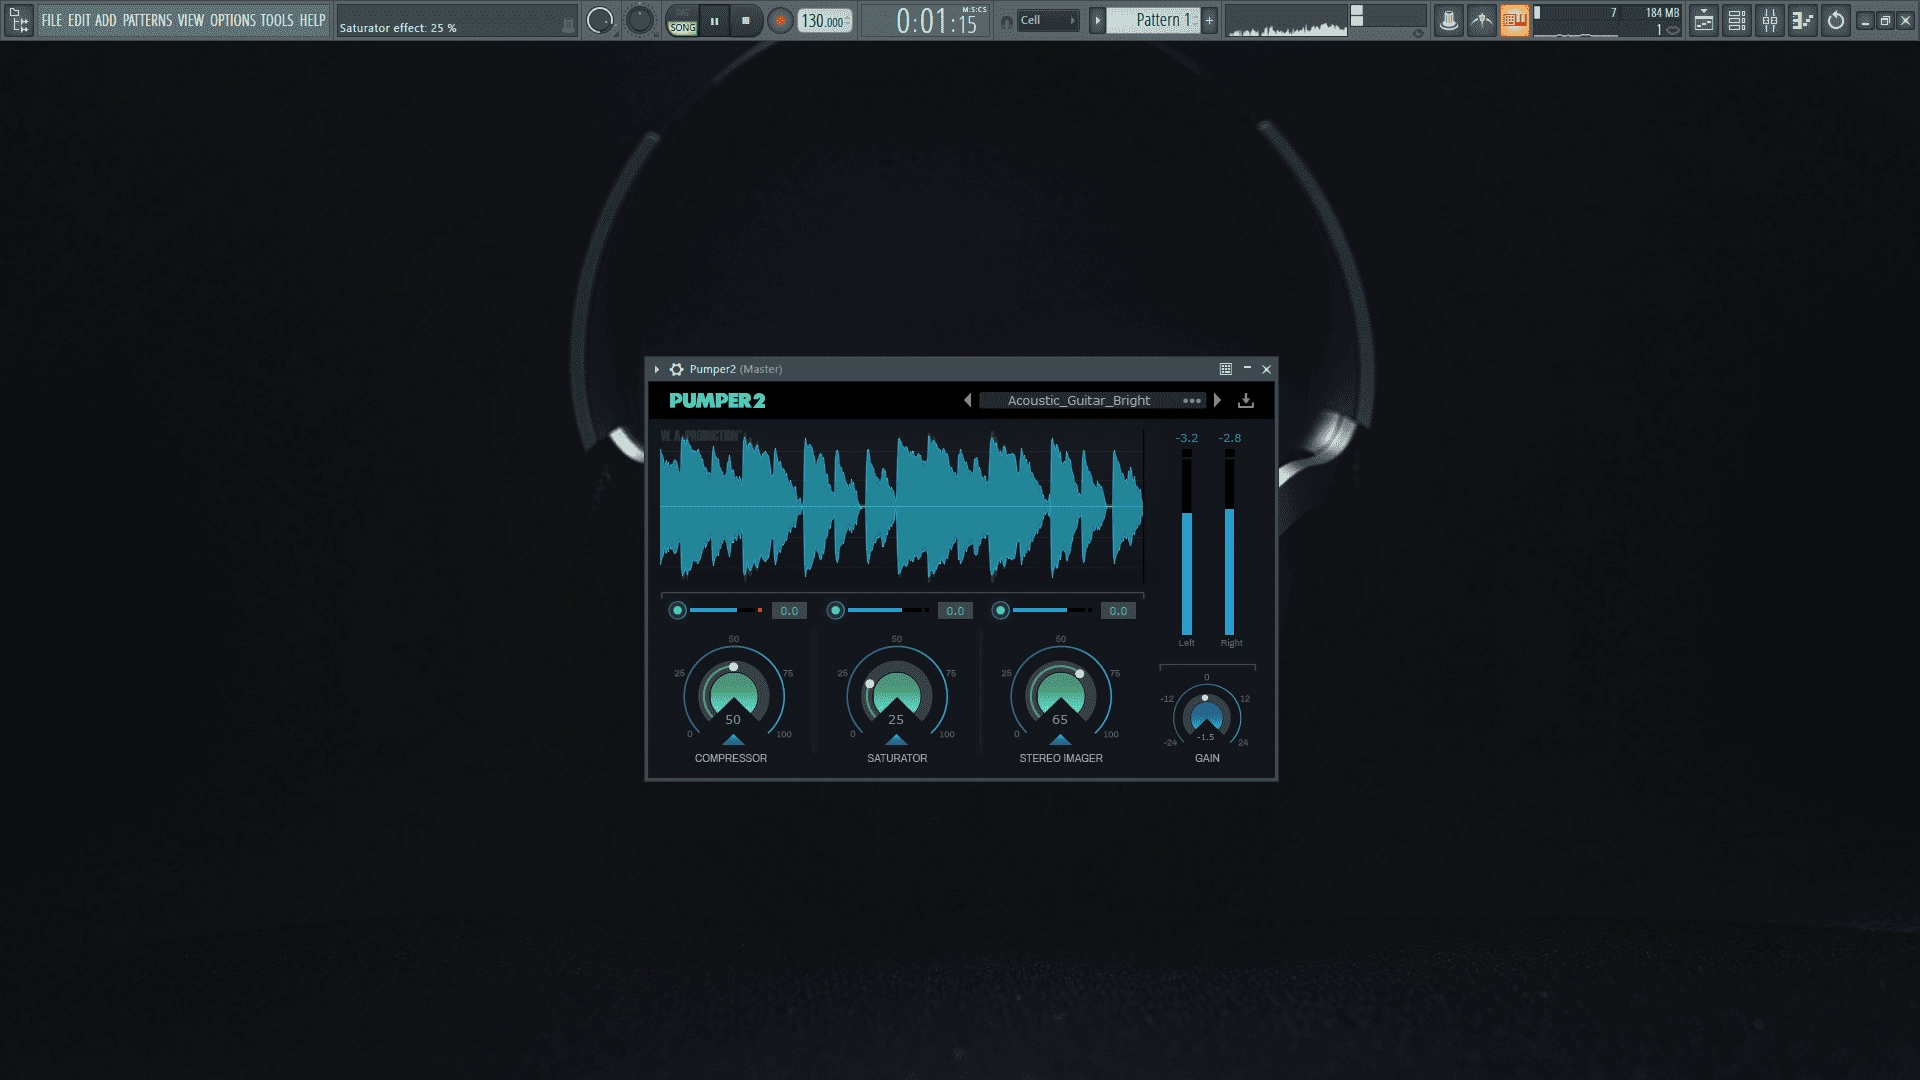Expand the triangle below Compressor knob
This screenshot has height=1080, width=1920.
[x=733, y=740]
